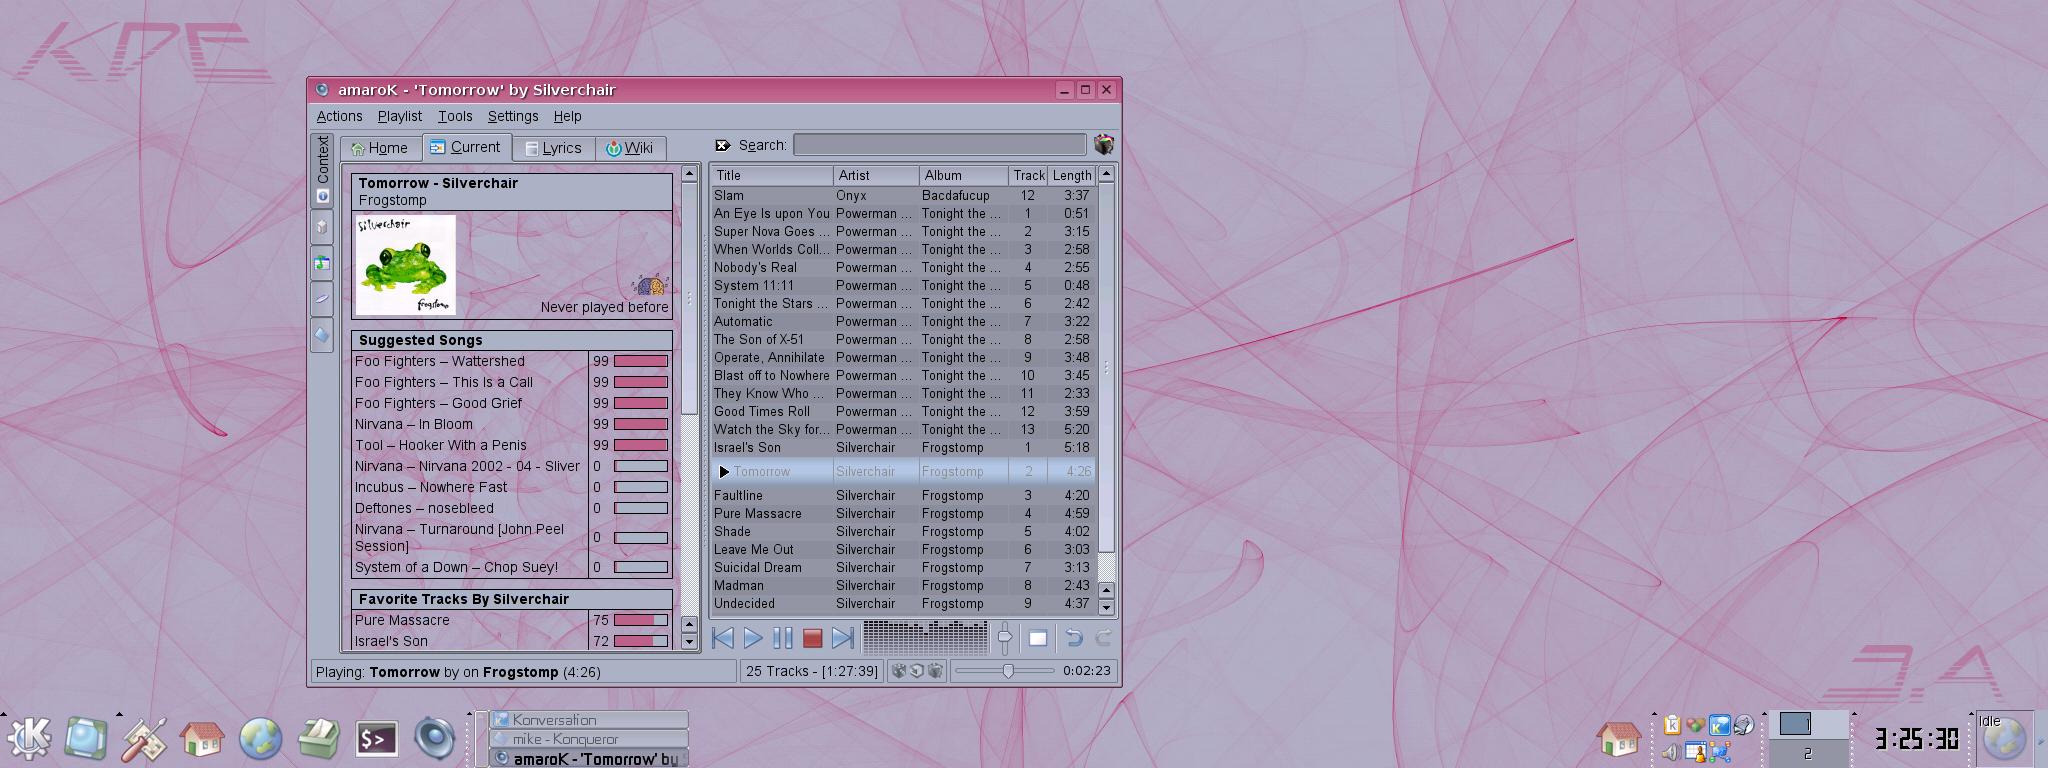The width and height of the screenshot is (2048, 768).
Task: Open suggested song Nirvana – In Bloom
Action: 413,424
